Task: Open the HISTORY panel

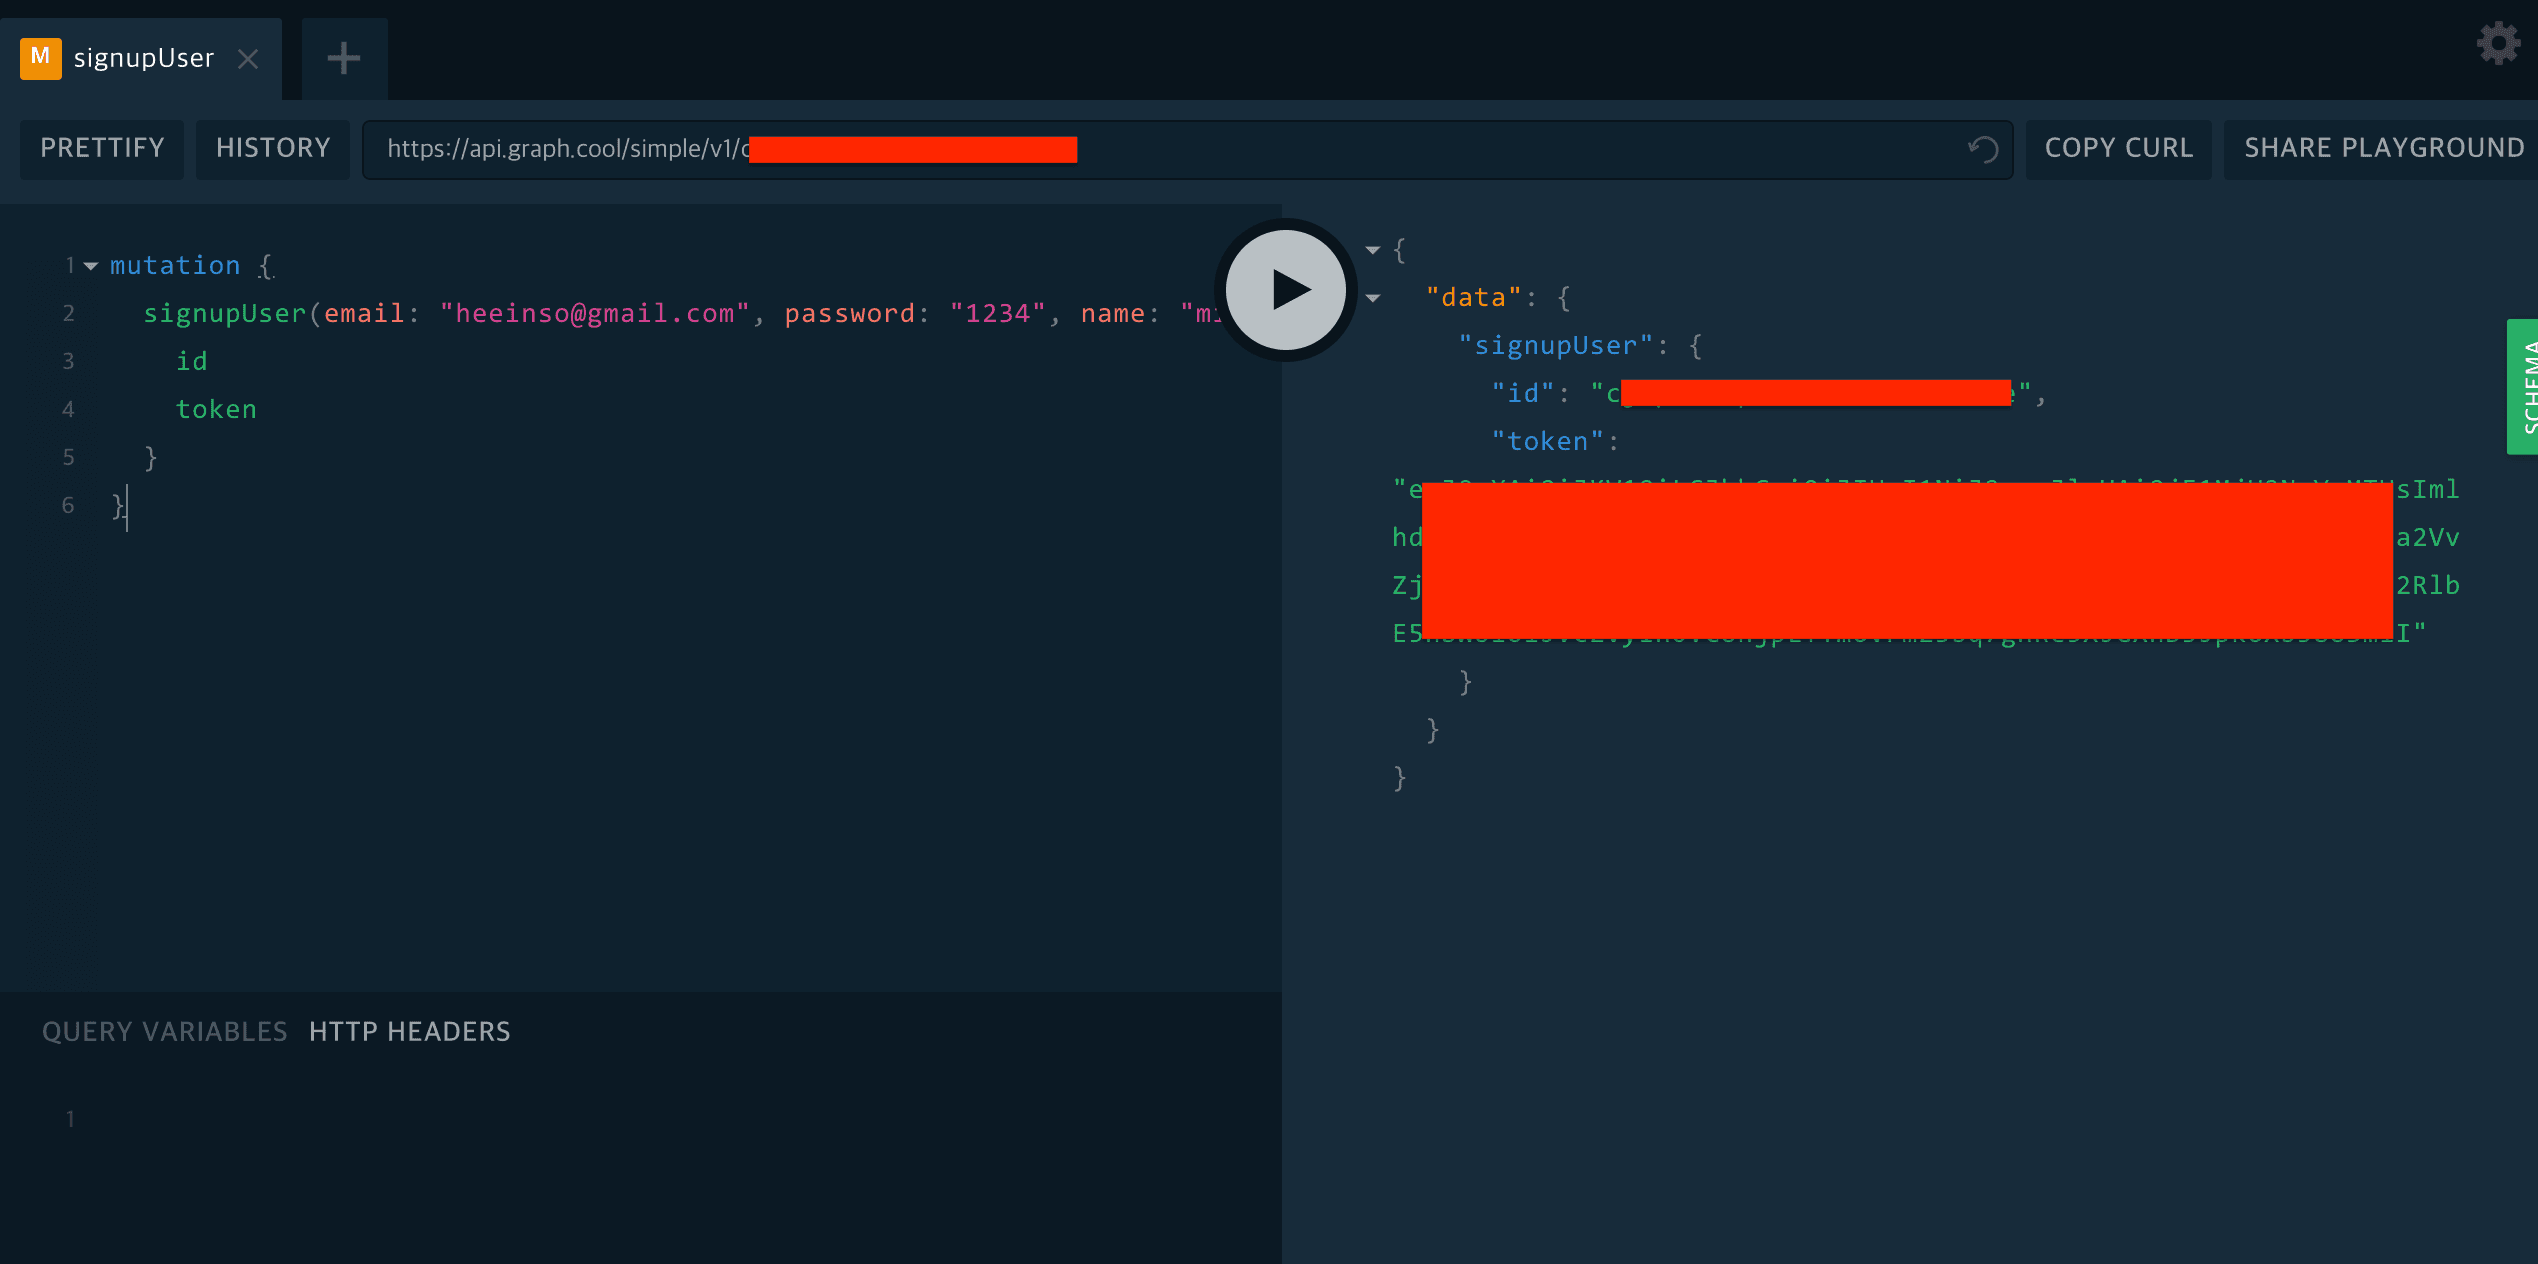Action: pos(273,149)
